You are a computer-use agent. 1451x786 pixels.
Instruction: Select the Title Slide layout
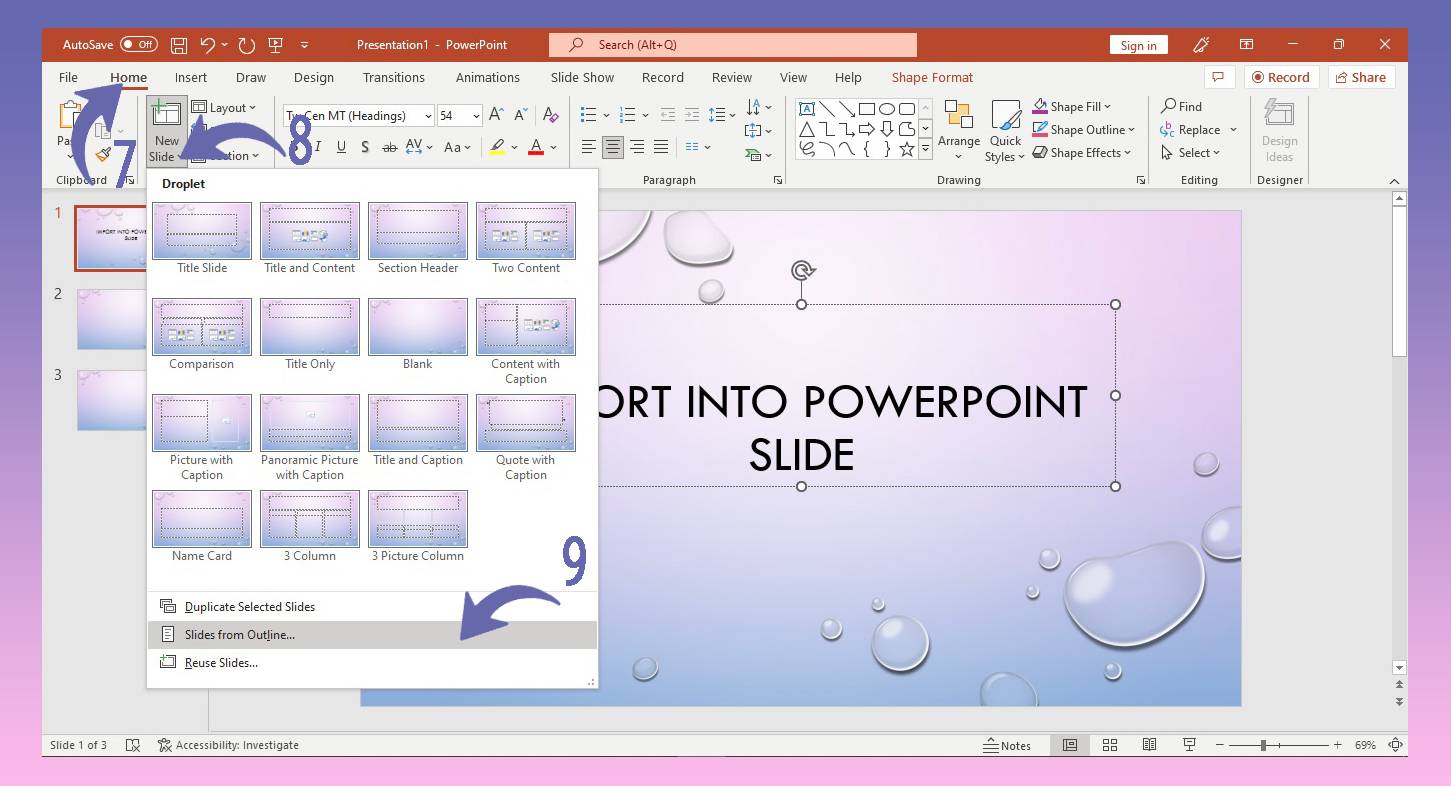tap(202, 239)
